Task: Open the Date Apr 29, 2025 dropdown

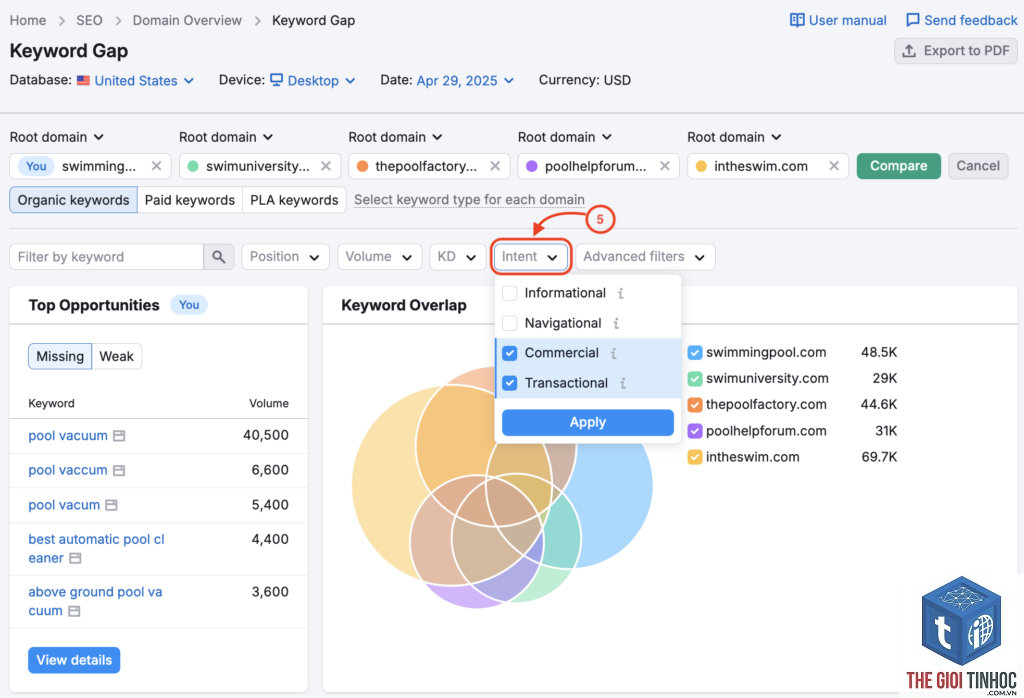Action: (465, 80)
